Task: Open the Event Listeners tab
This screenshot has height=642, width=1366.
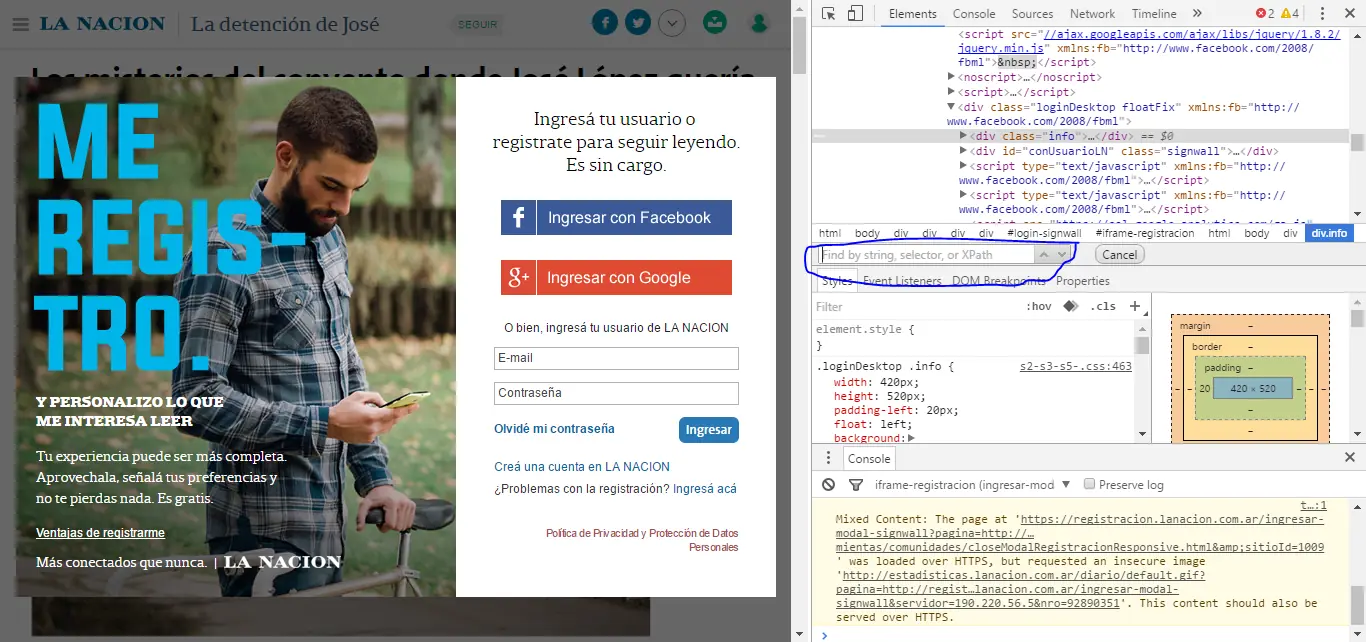Action: [x=902, y=281]
